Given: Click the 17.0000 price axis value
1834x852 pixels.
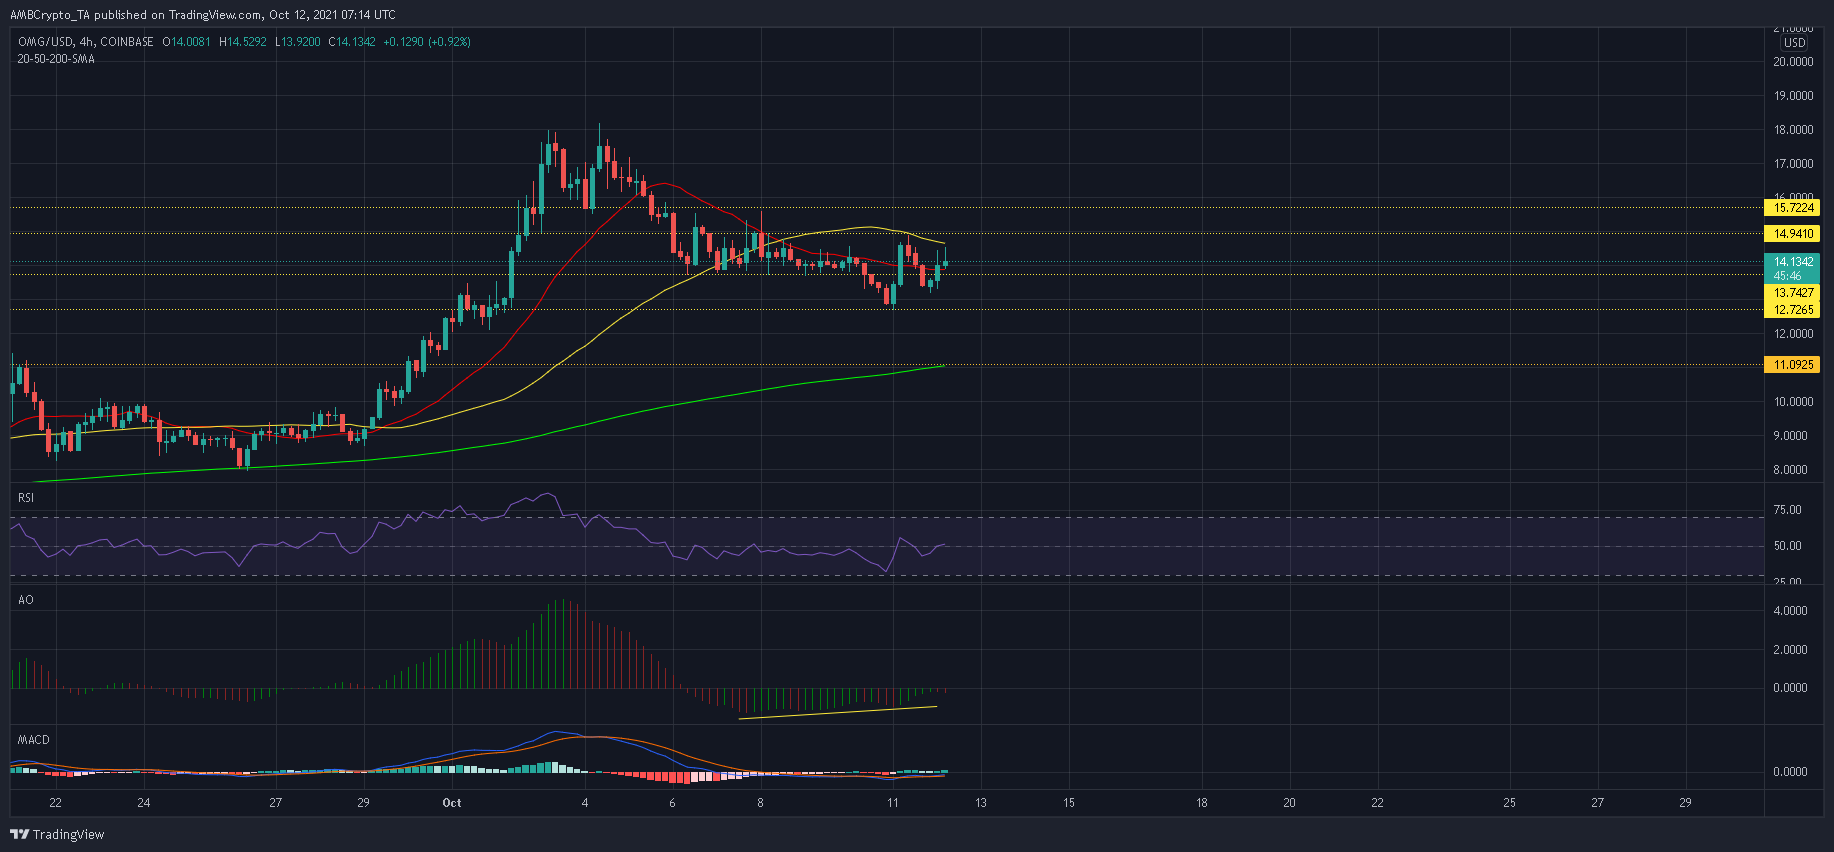Looking at the screenshot, I should click(1793, 164).
